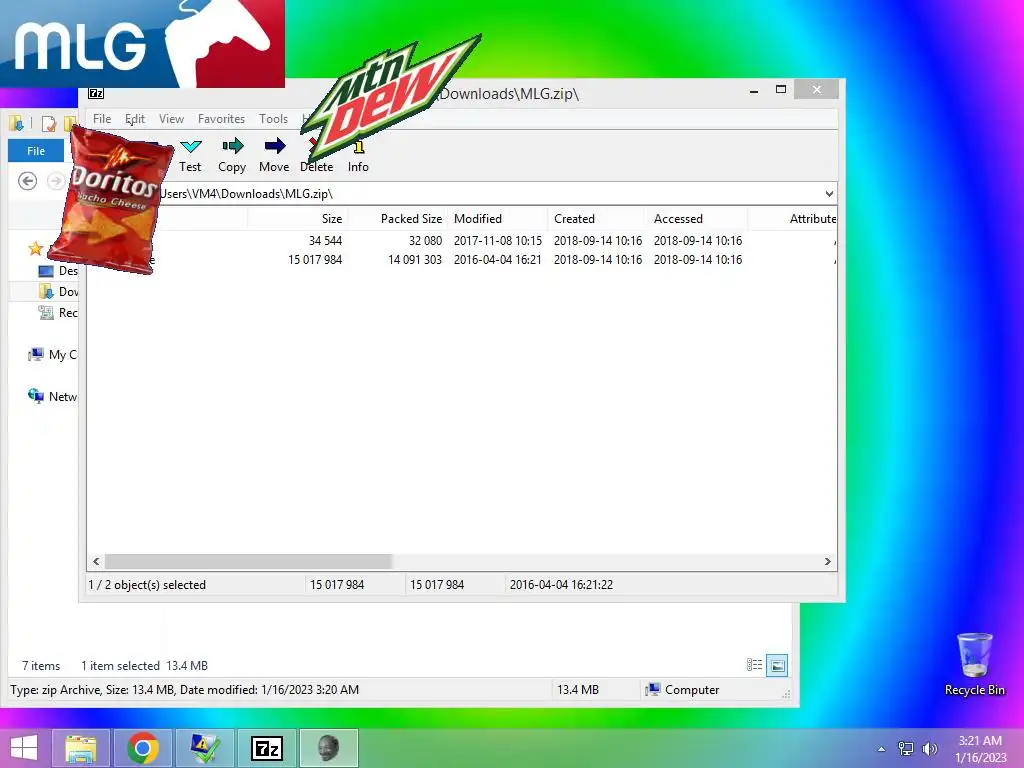The image size is (1024, 768).
Task: Expand the 7-Zip address path dropdown
Action: click(829, 194)
